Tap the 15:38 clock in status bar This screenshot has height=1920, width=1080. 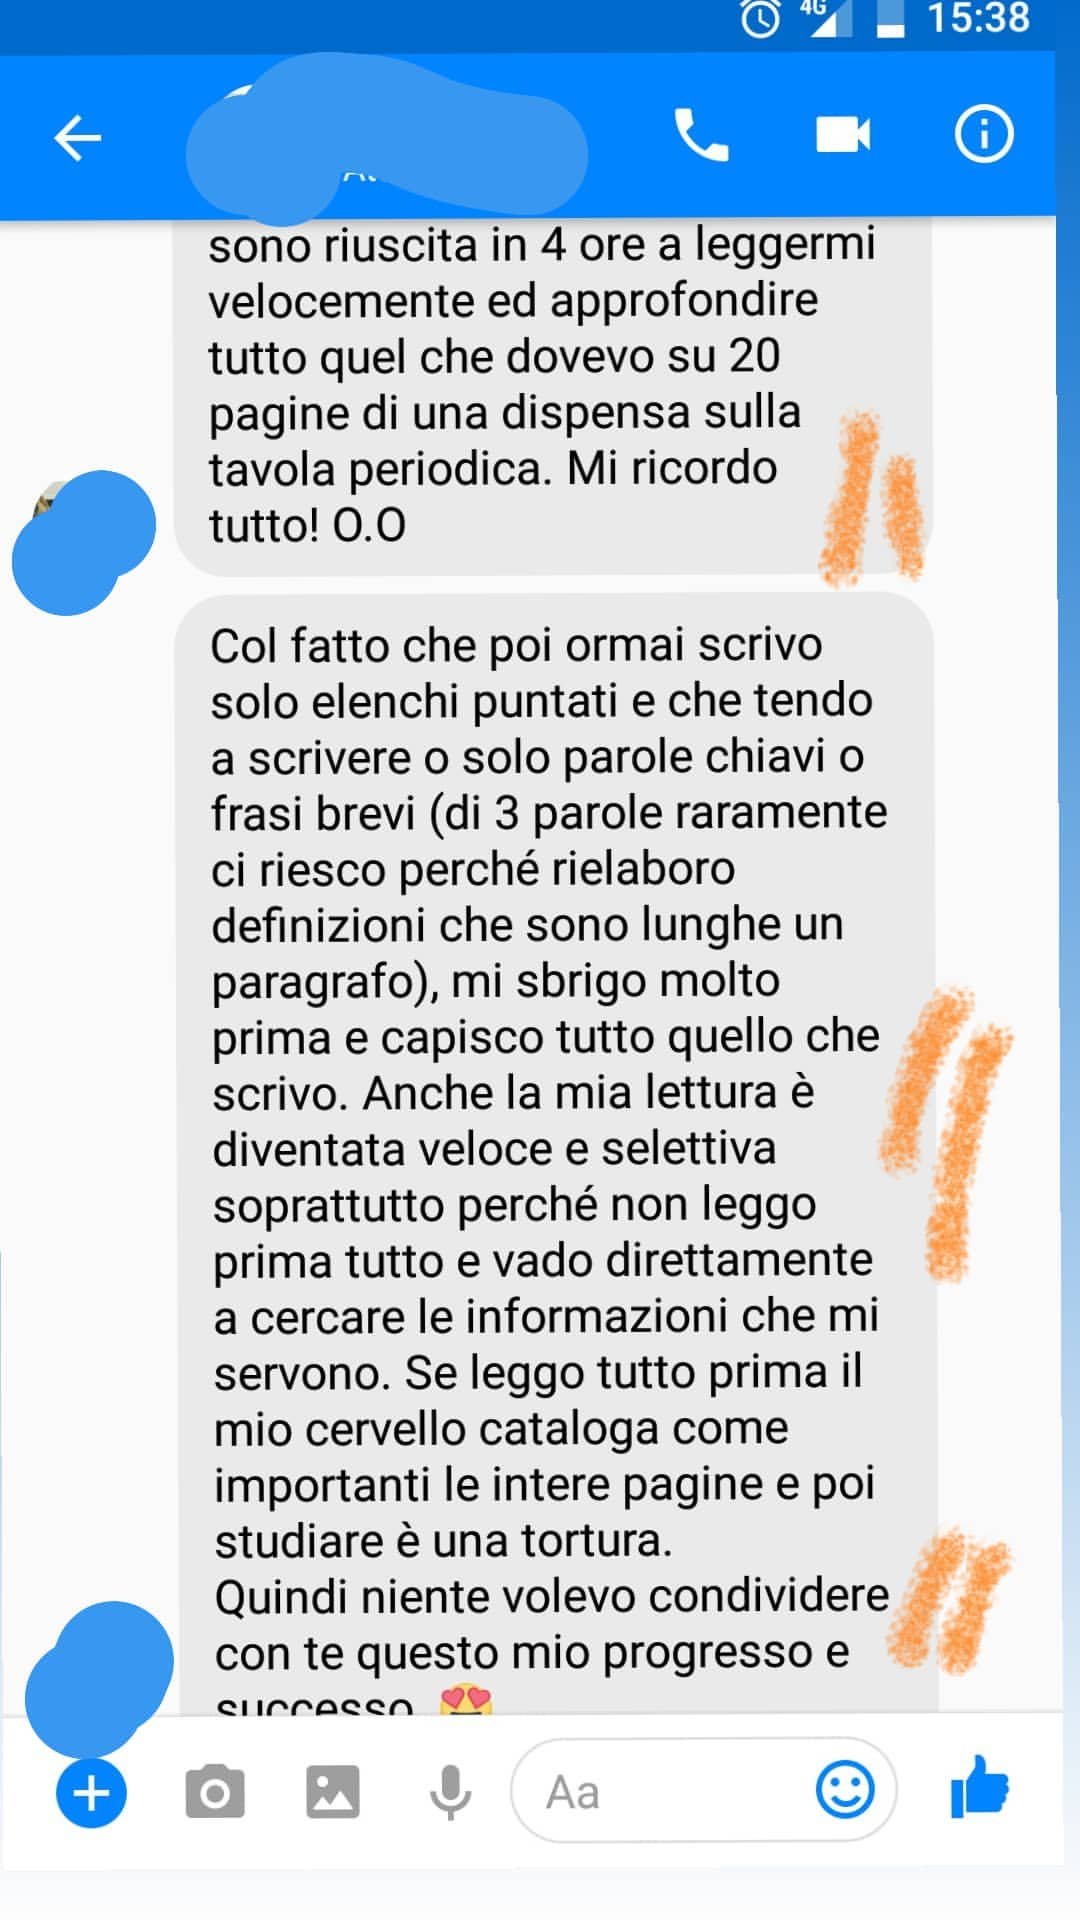[x=977, y=18]
